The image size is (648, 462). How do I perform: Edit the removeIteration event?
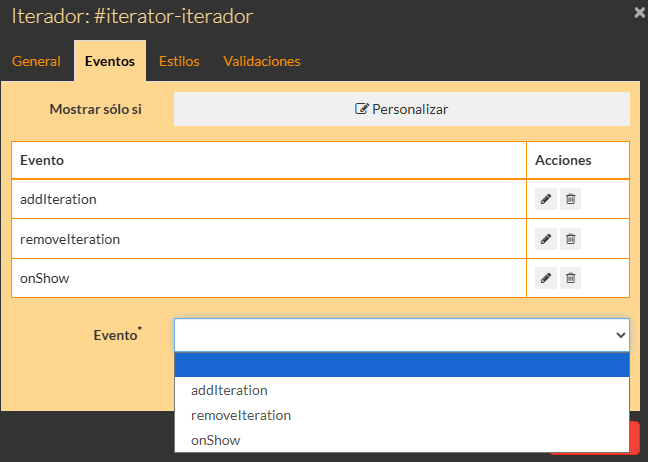tap(546, 239)
